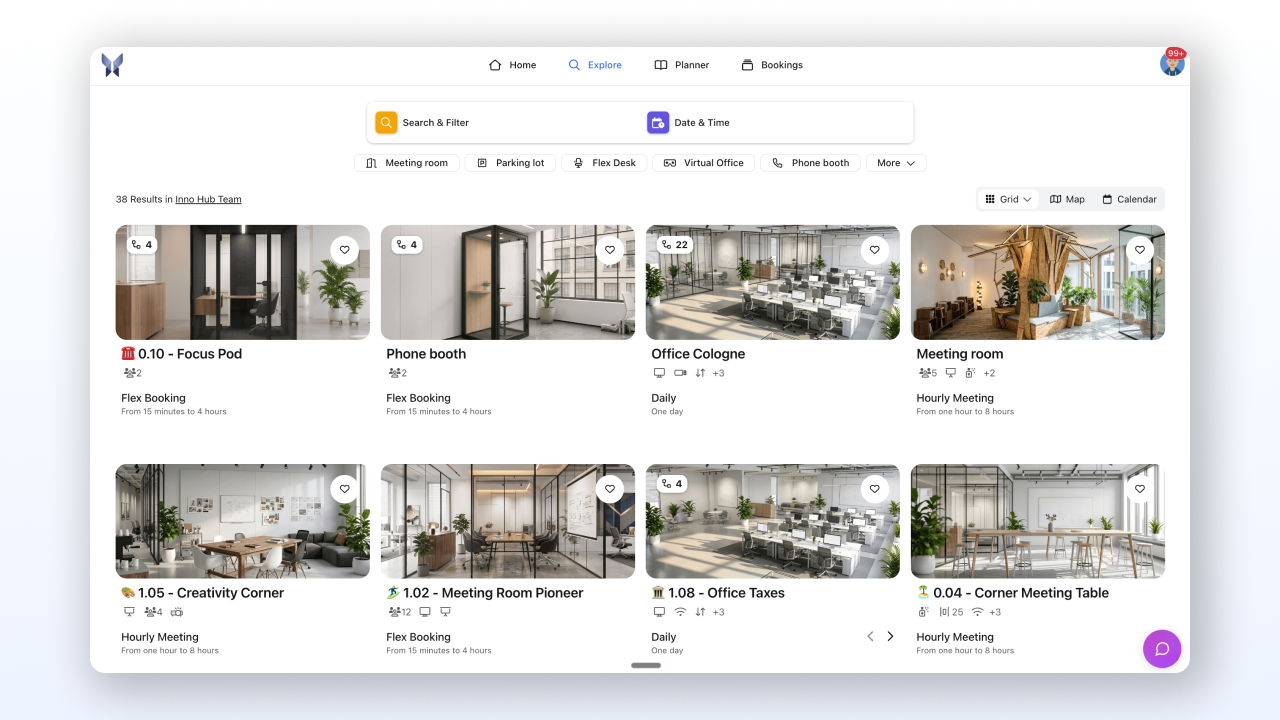Screen dimensions: 1280x720
Task: Click the orange Search & Filter magnifier icon
Action: click(x=386, y=122)
